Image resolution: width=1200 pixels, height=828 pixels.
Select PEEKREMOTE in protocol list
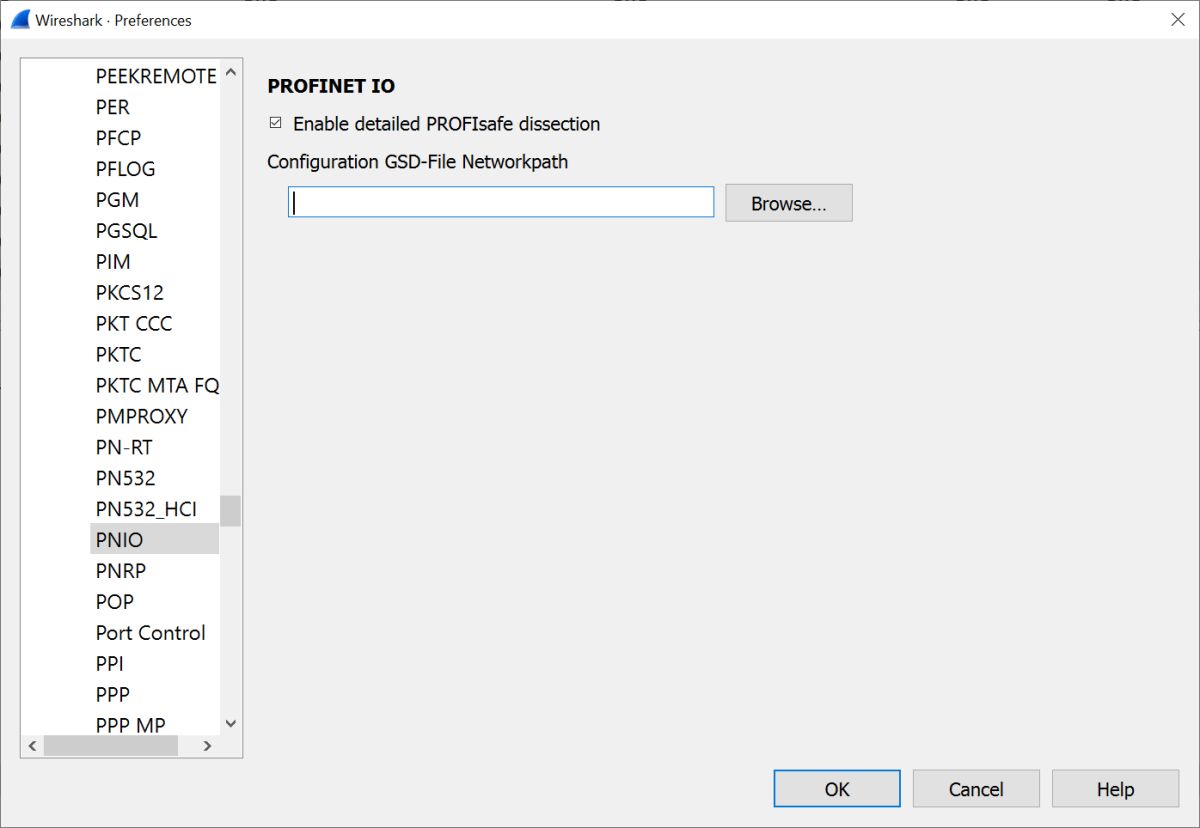[156, 76]
